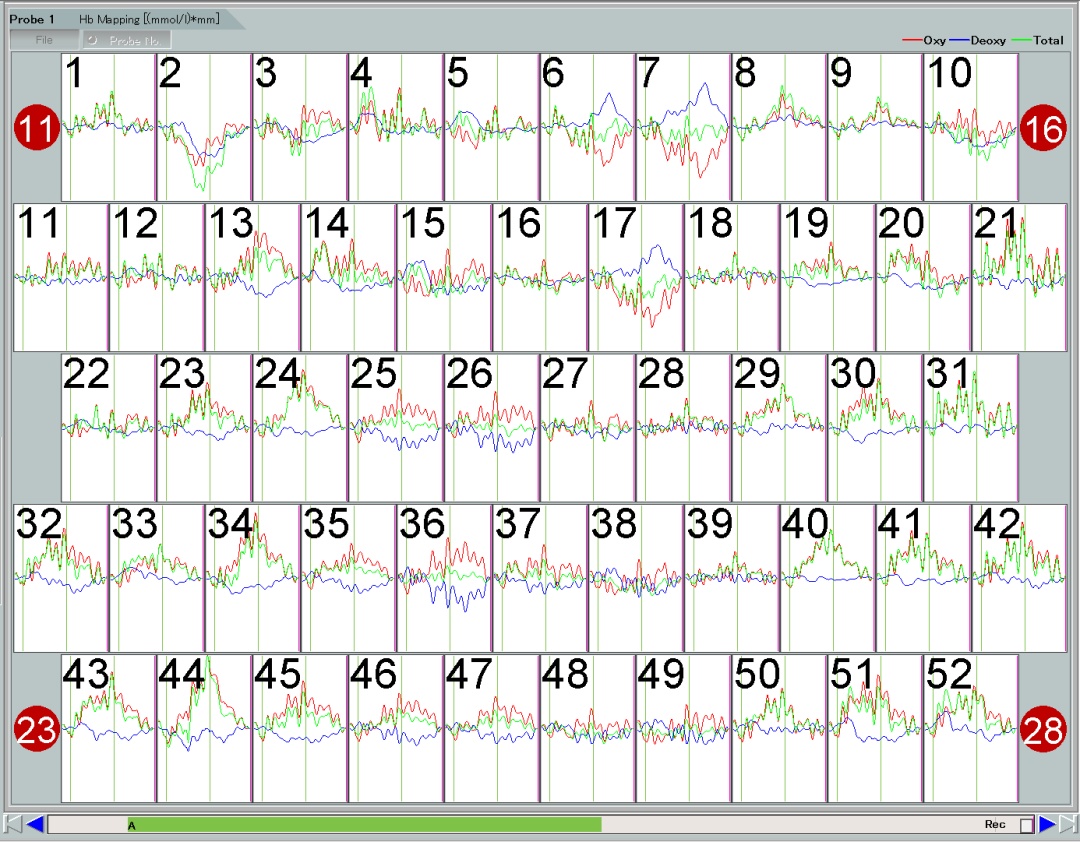Select the Probe 1 tab

pyautogui.click(x=32, y=19)
